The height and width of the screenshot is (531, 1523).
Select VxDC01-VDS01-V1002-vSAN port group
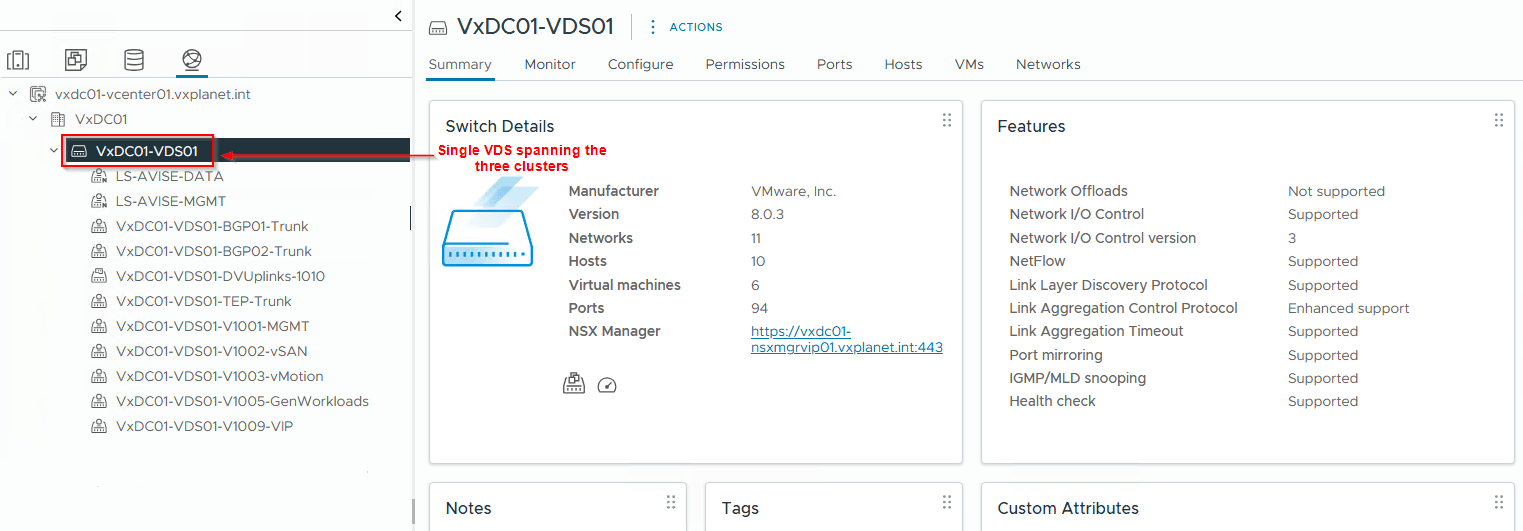pyautogui.click(x=212, y=351)
